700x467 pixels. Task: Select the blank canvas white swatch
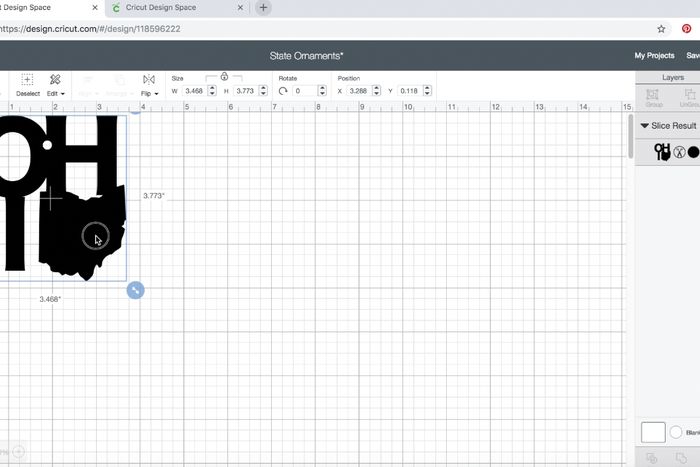point(652,432)
